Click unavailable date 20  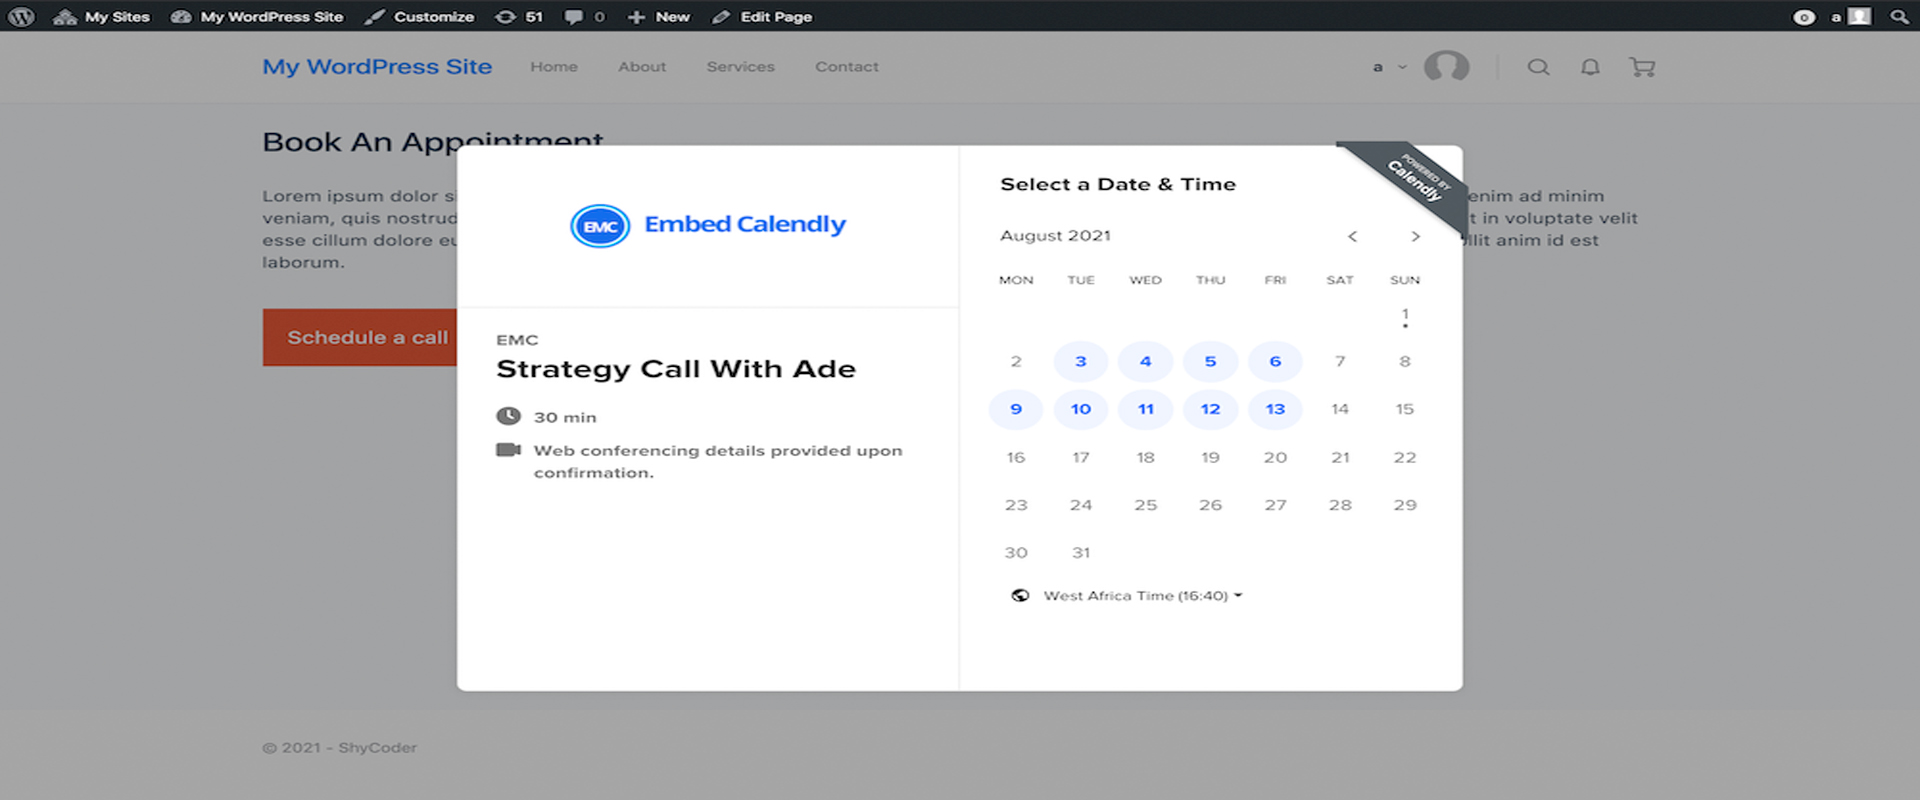click(1275, 457)
